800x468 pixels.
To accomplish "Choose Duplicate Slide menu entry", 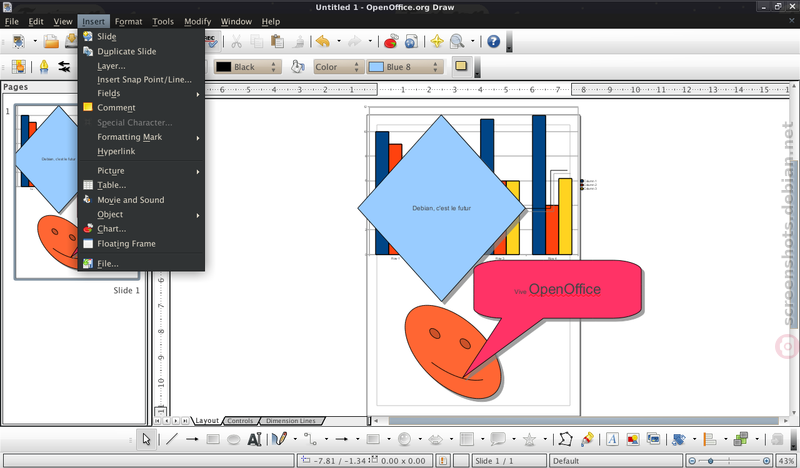I will (x=141, y=51).
